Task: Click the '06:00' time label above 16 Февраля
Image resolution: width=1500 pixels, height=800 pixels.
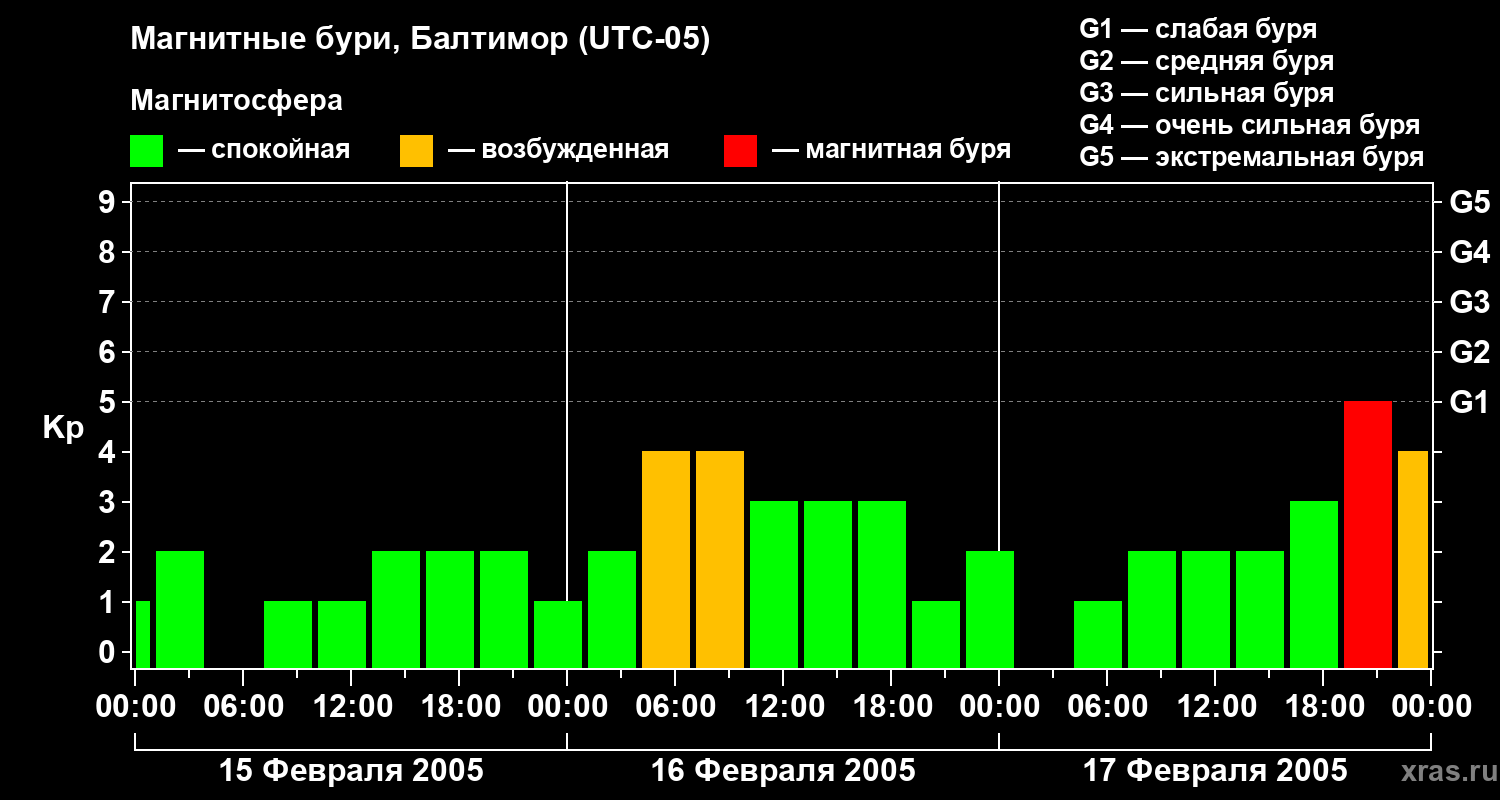Action: 675,707
